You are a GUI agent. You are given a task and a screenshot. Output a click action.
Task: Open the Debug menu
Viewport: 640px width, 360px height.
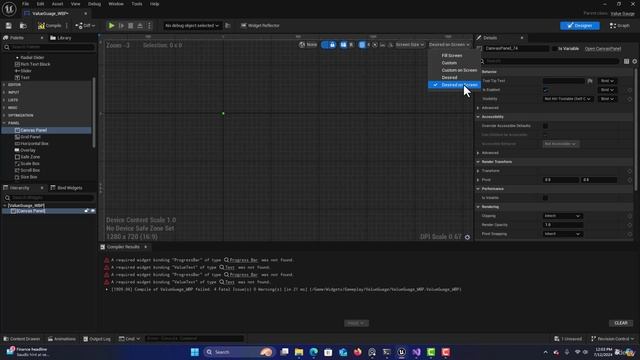point(94,4)
